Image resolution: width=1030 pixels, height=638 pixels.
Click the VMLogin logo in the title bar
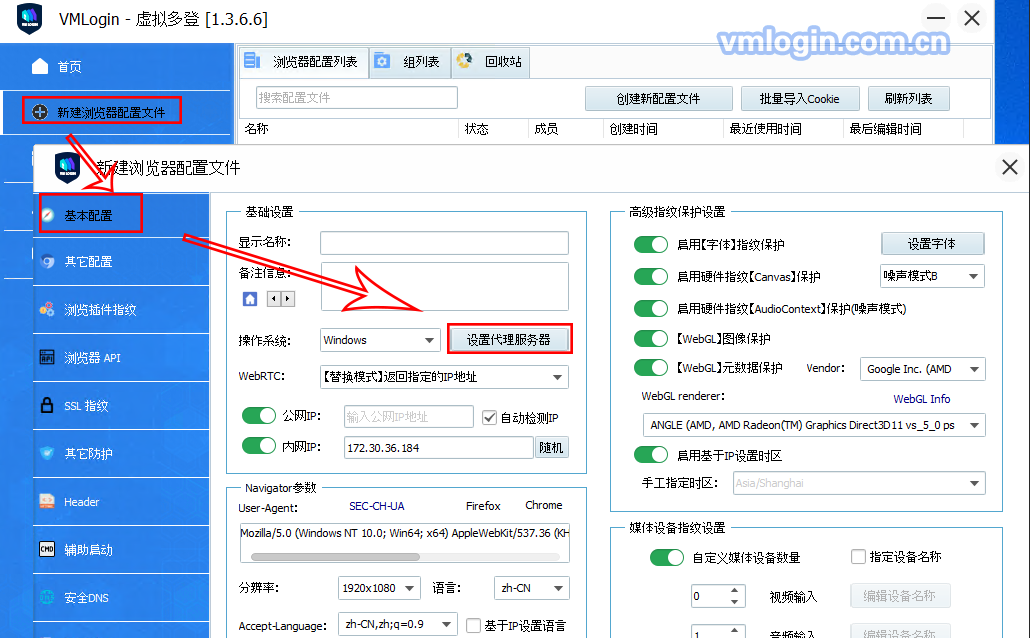(30, 18)
